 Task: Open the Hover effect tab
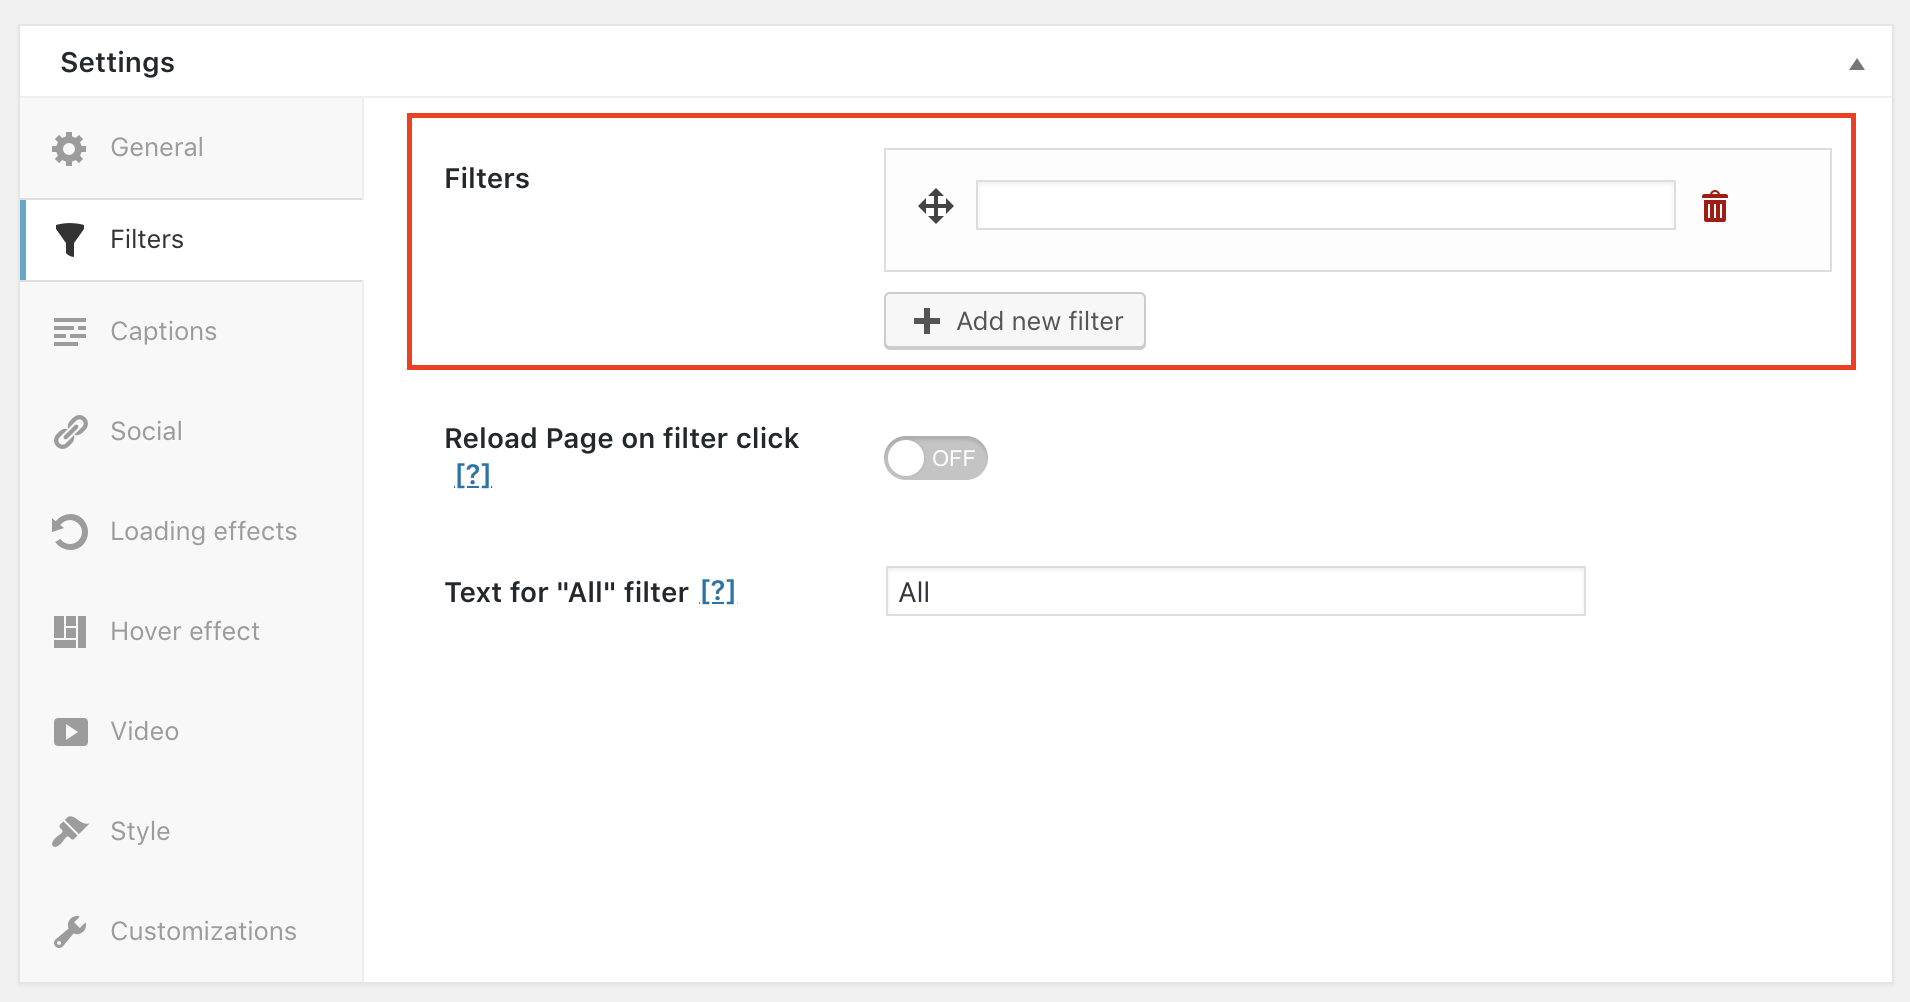tap(191, 632)
